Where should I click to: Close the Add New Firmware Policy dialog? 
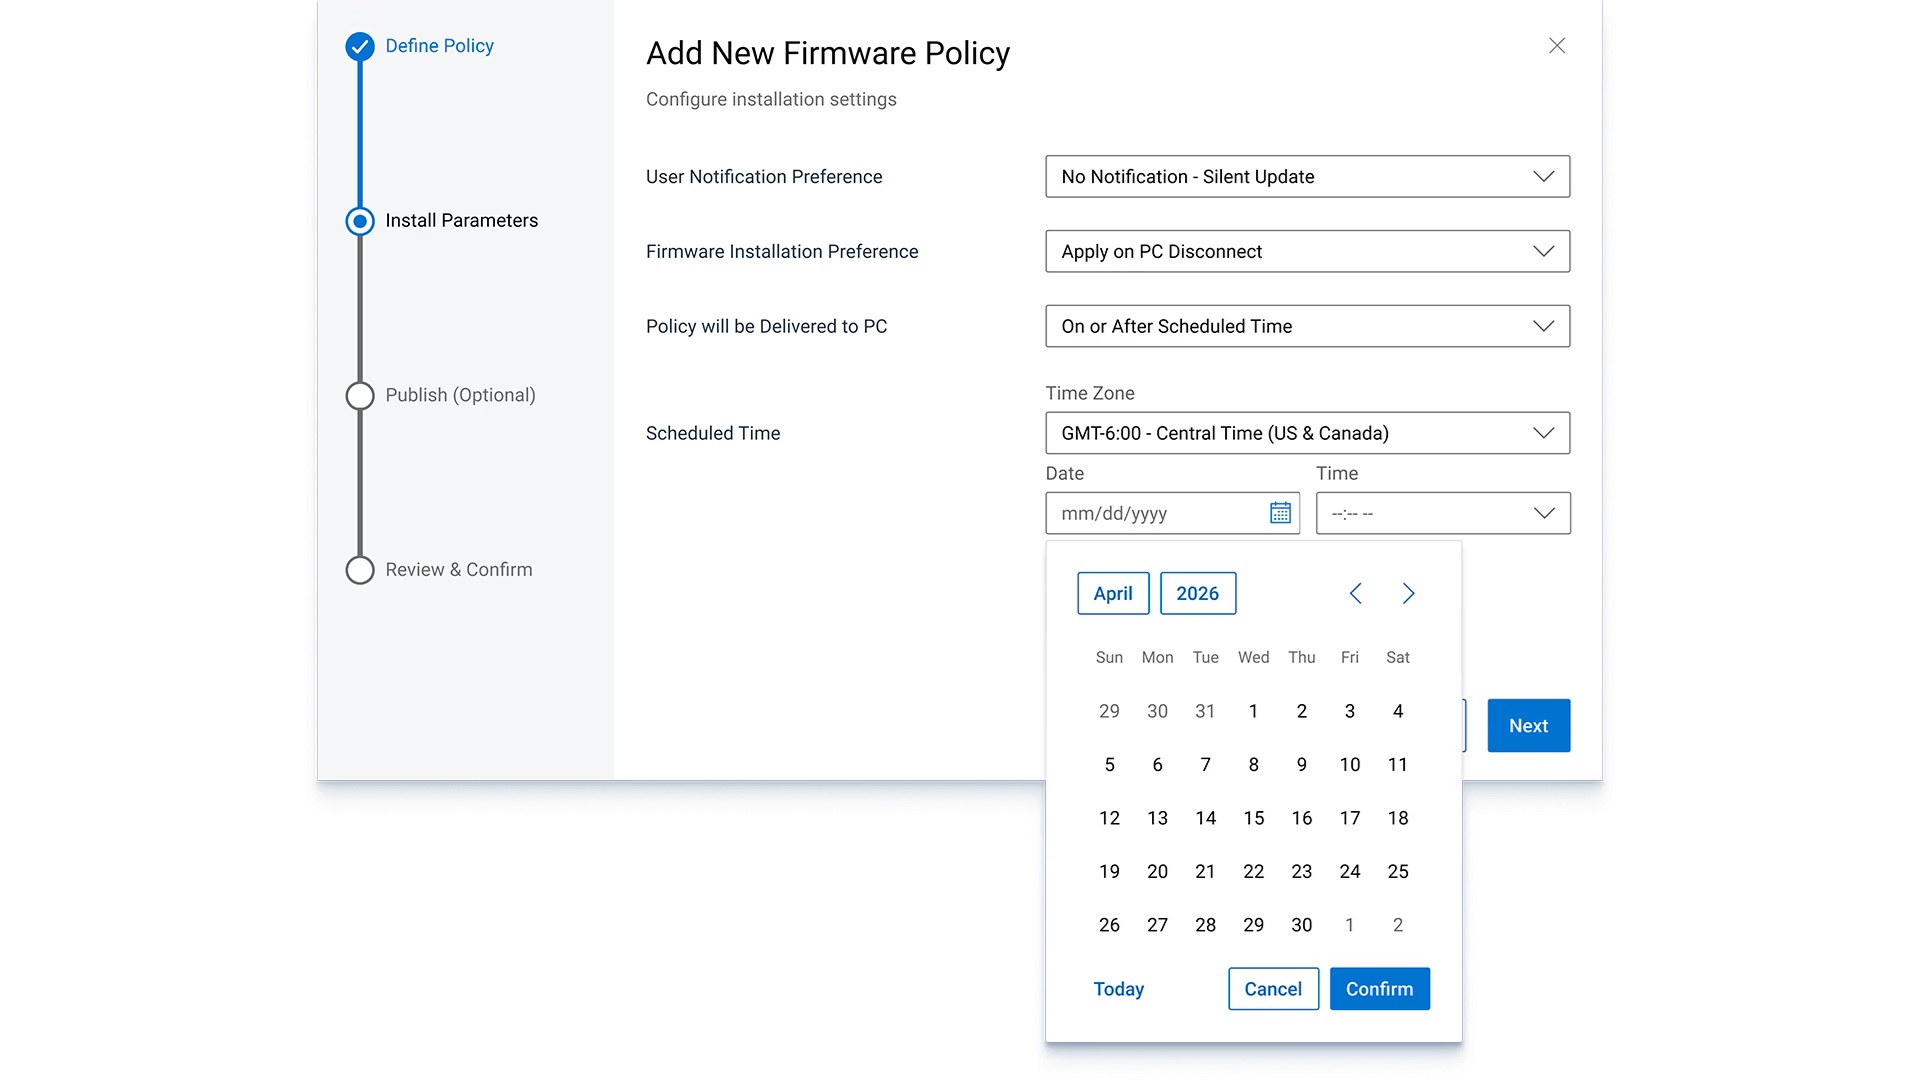coord(1557,46)
